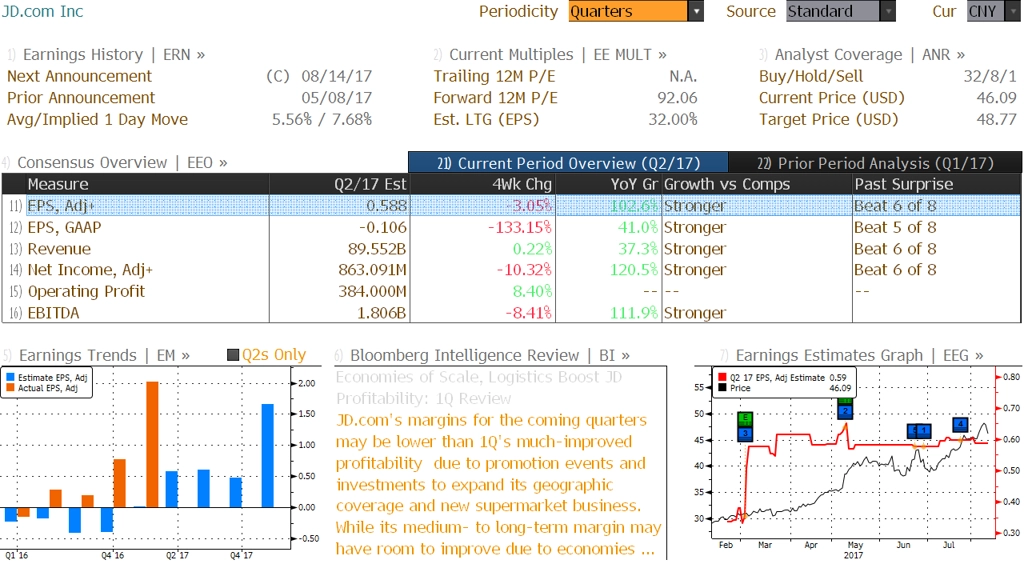Click Est. LTG (EPS) value 32.00%
Image resolution: width=1024 pixels, height=564 pixels.
click(x=673, y=119)
